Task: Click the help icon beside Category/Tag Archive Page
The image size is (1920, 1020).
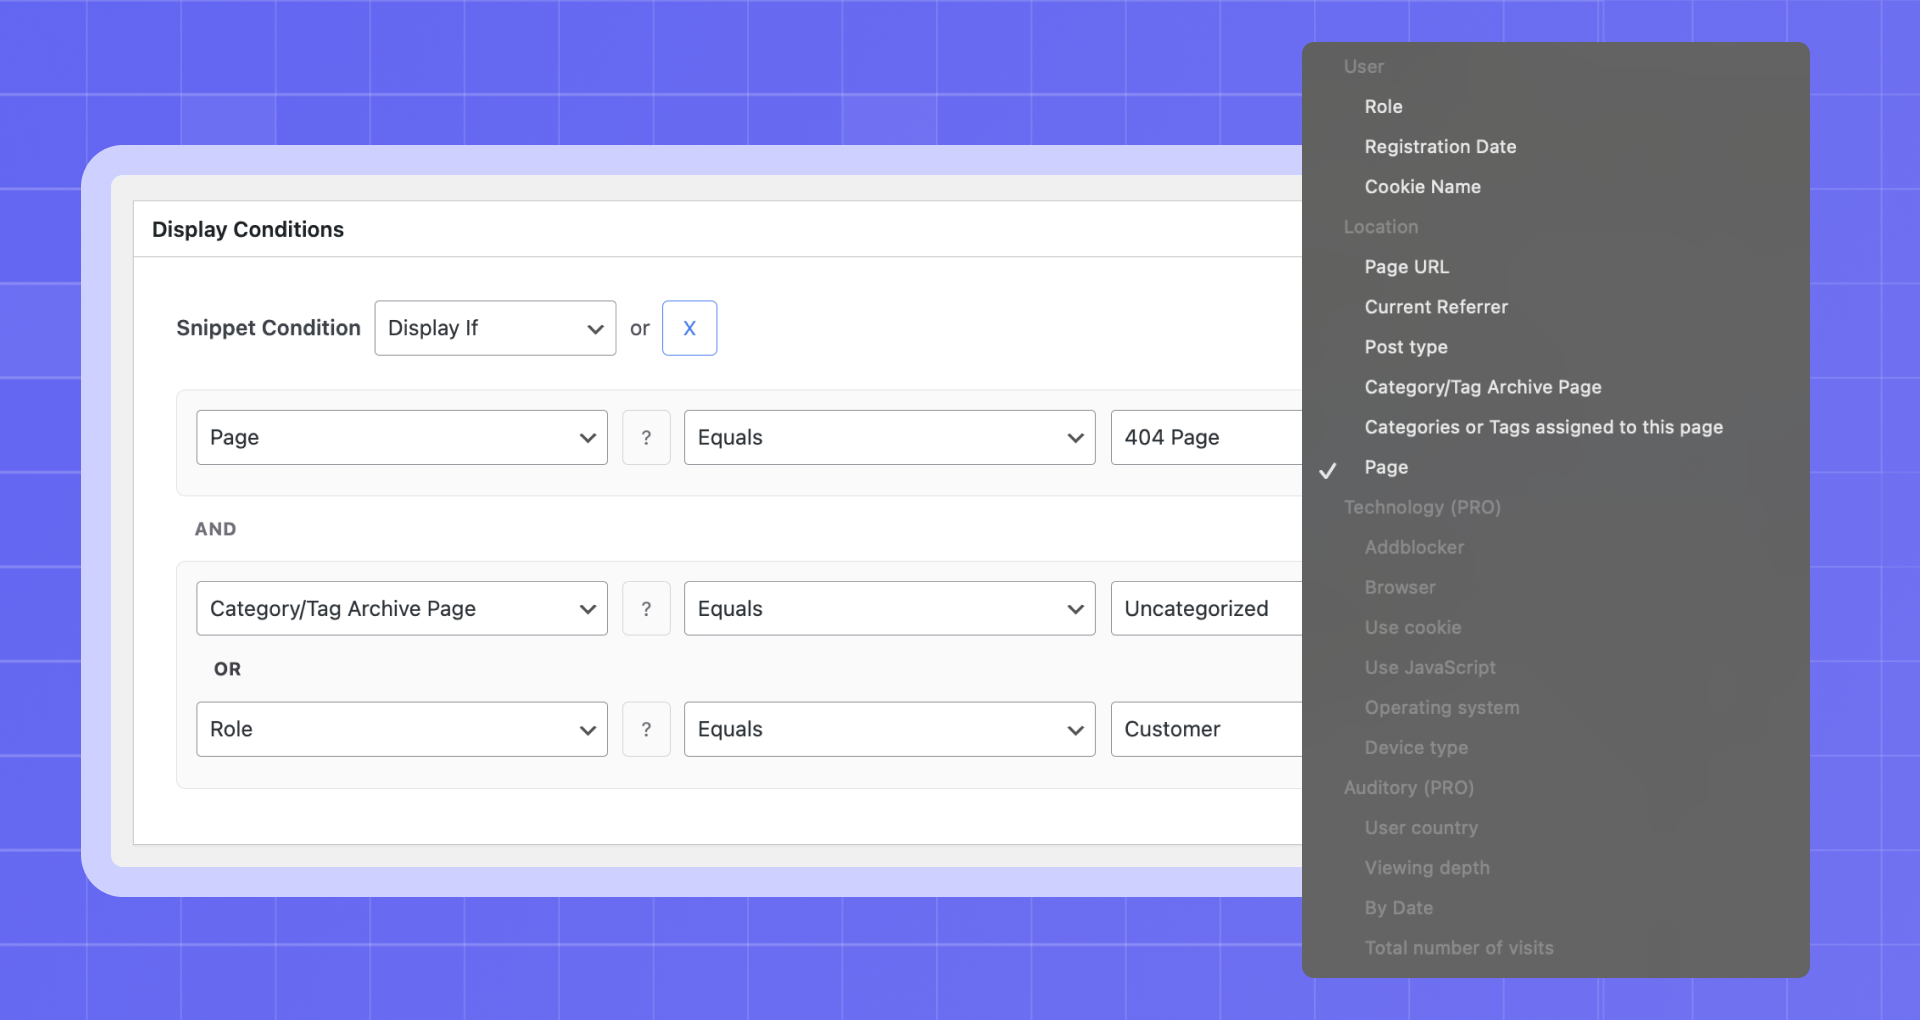Action: tap(646, 609)
